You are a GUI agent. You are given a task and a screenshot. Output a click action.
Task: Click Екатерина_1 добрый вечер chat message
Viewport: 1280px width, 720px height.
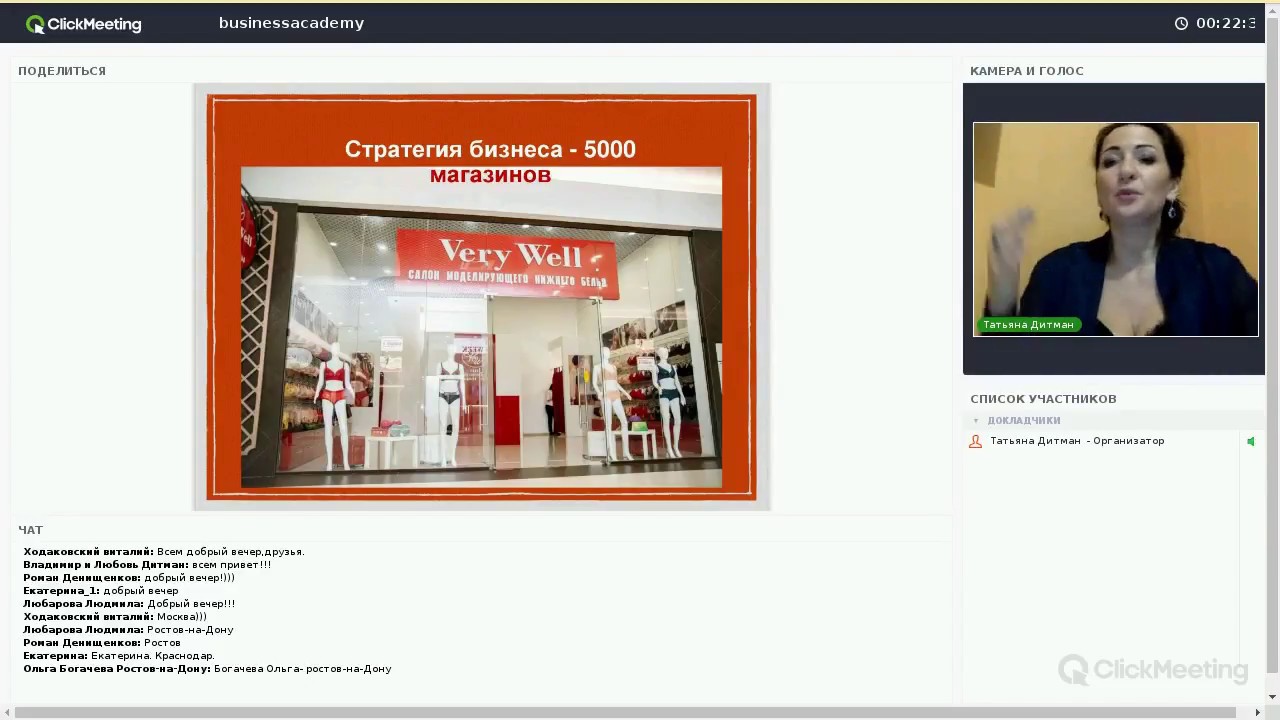coord(101,591)
